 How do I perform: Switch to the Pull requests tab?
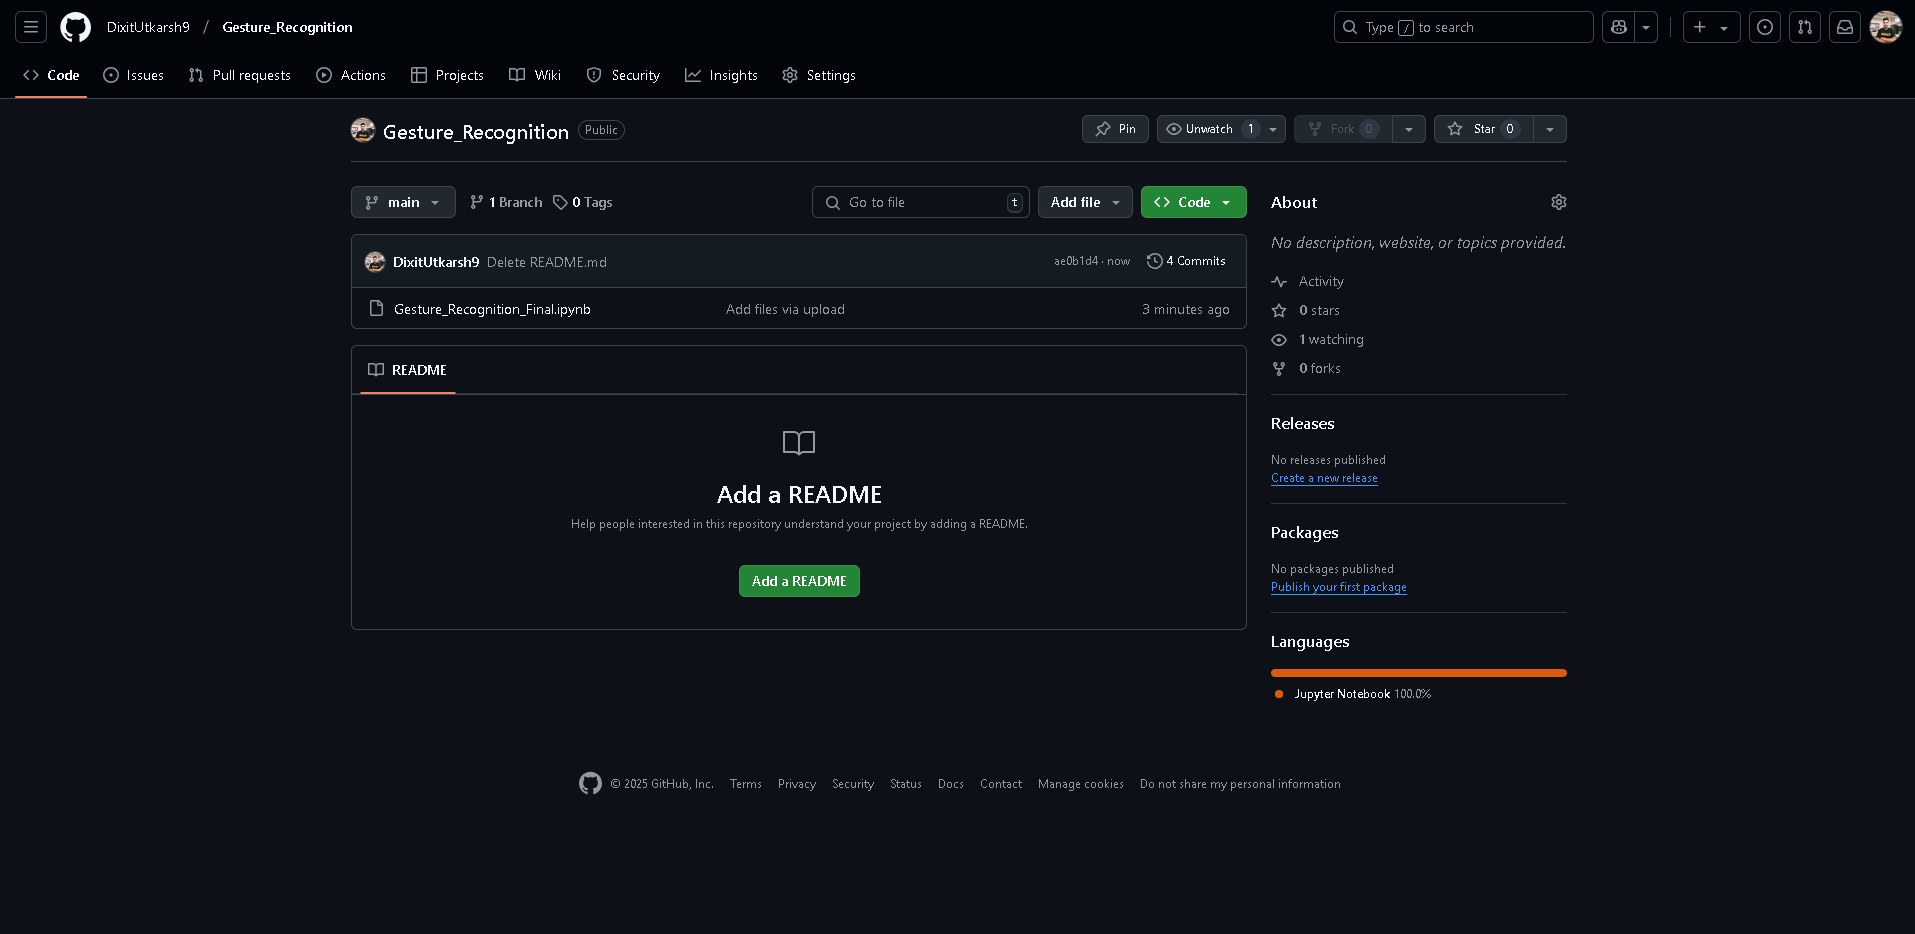pos(240,75)
